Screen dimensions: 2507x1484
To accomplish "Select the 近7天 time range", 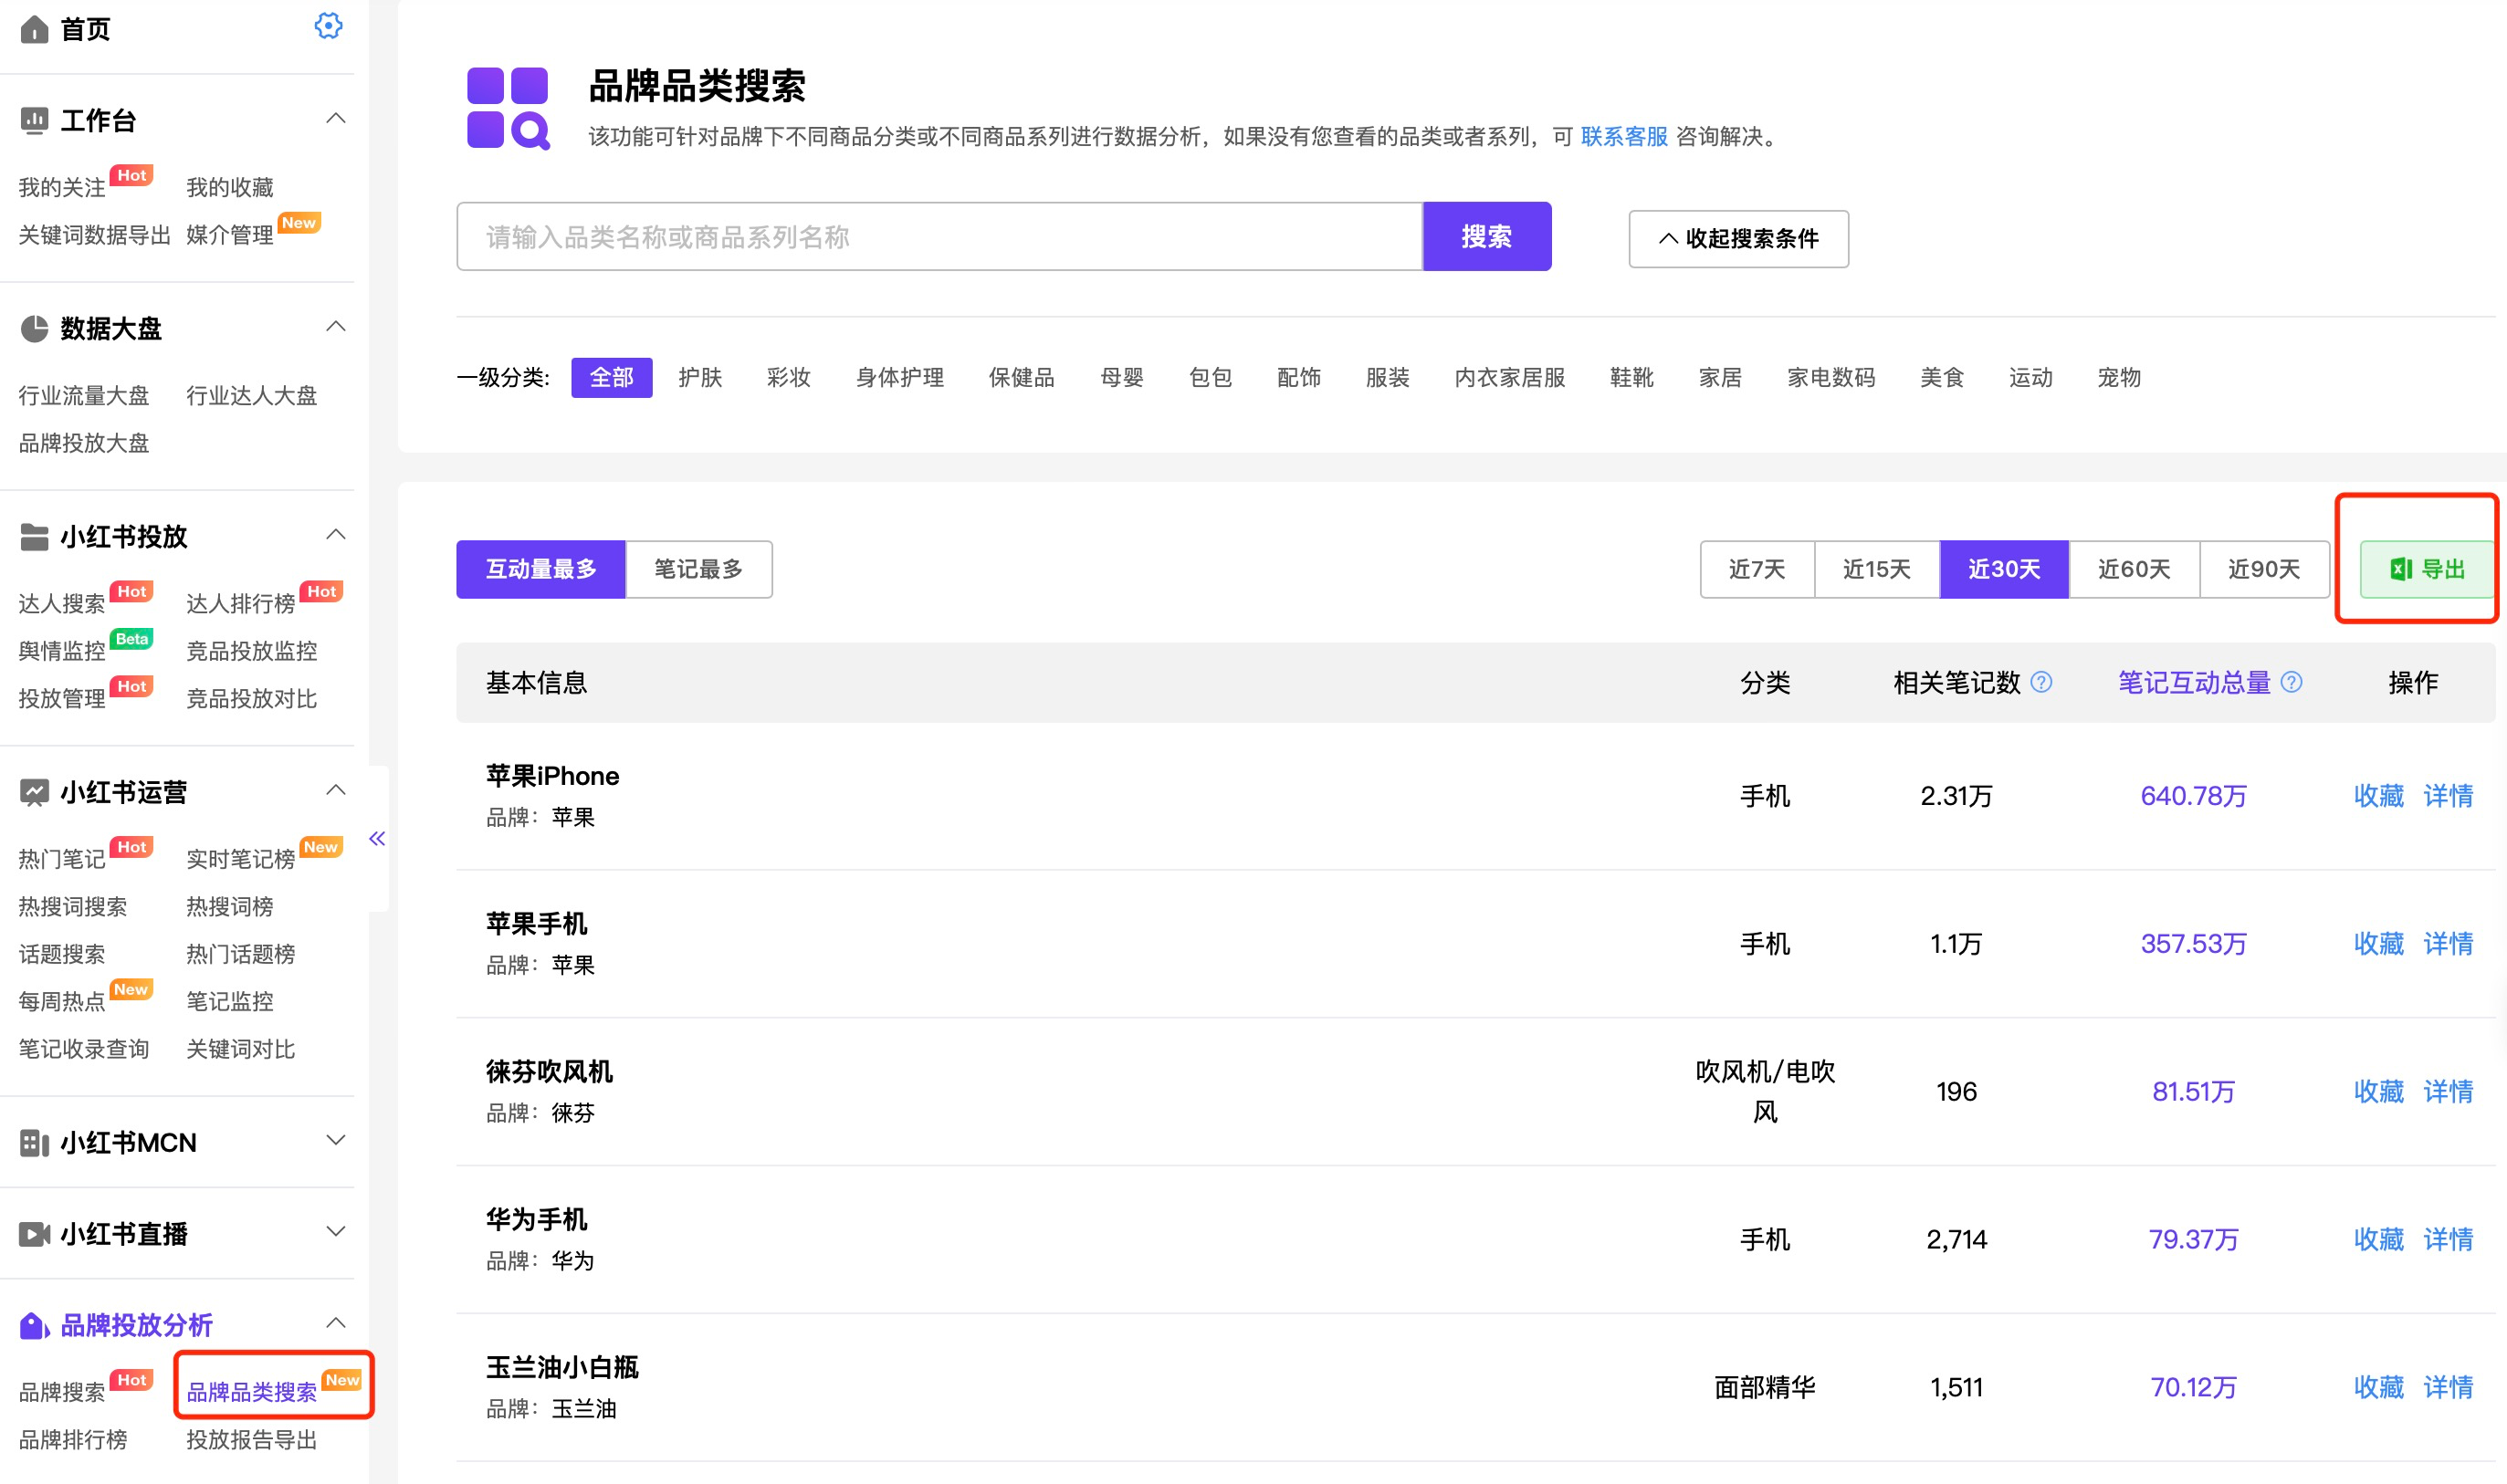I will [1757, 569].
